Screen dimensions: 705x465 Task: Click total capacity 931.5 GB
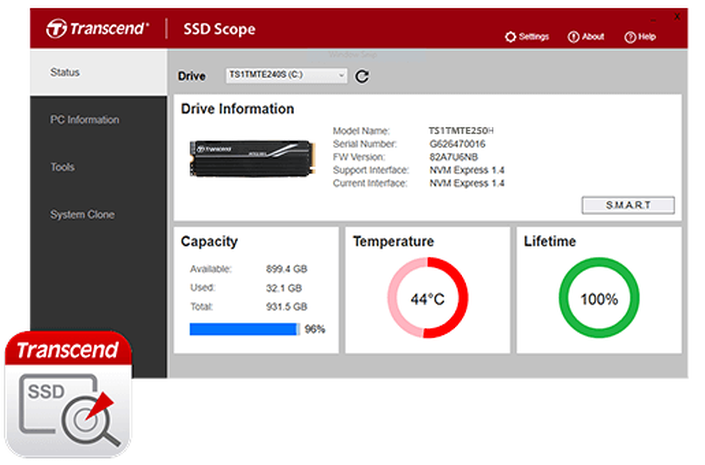286,307
